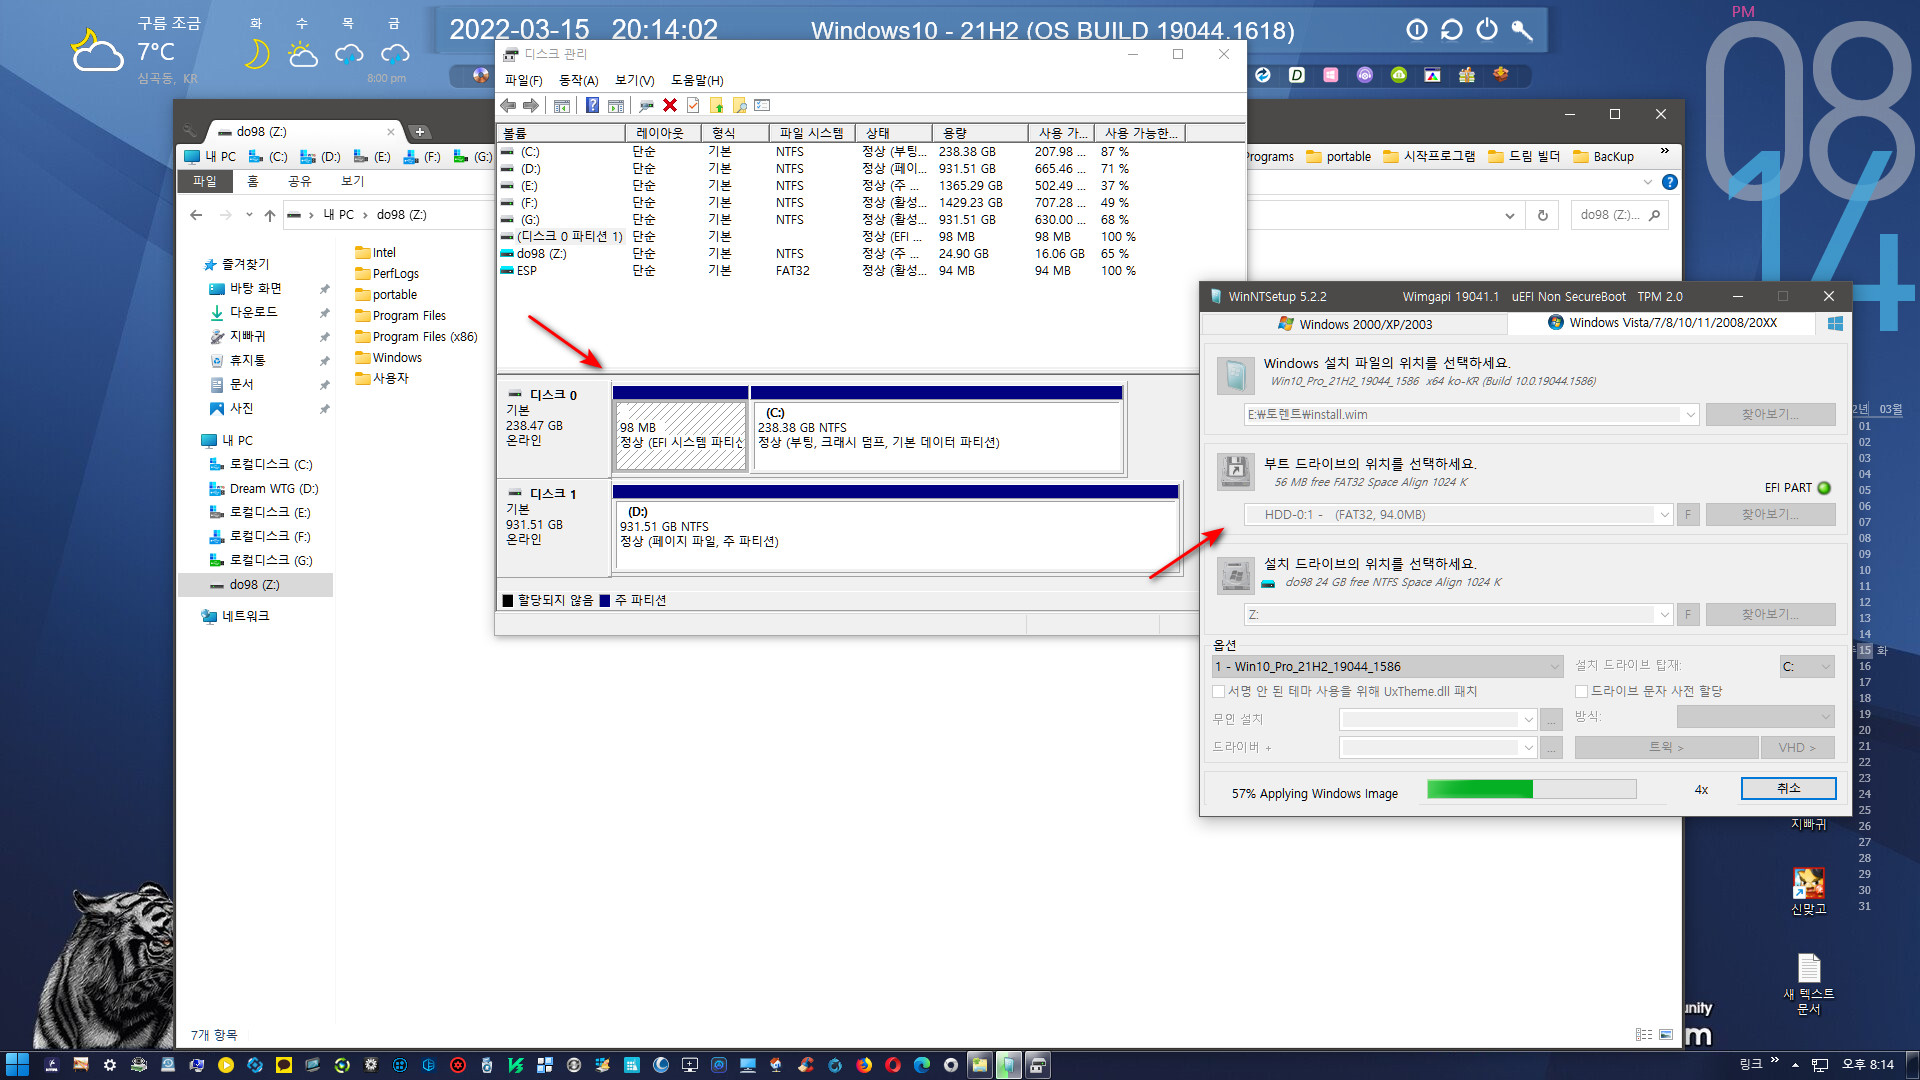Open the Z: installation drive dropdown

point(1665,615)
